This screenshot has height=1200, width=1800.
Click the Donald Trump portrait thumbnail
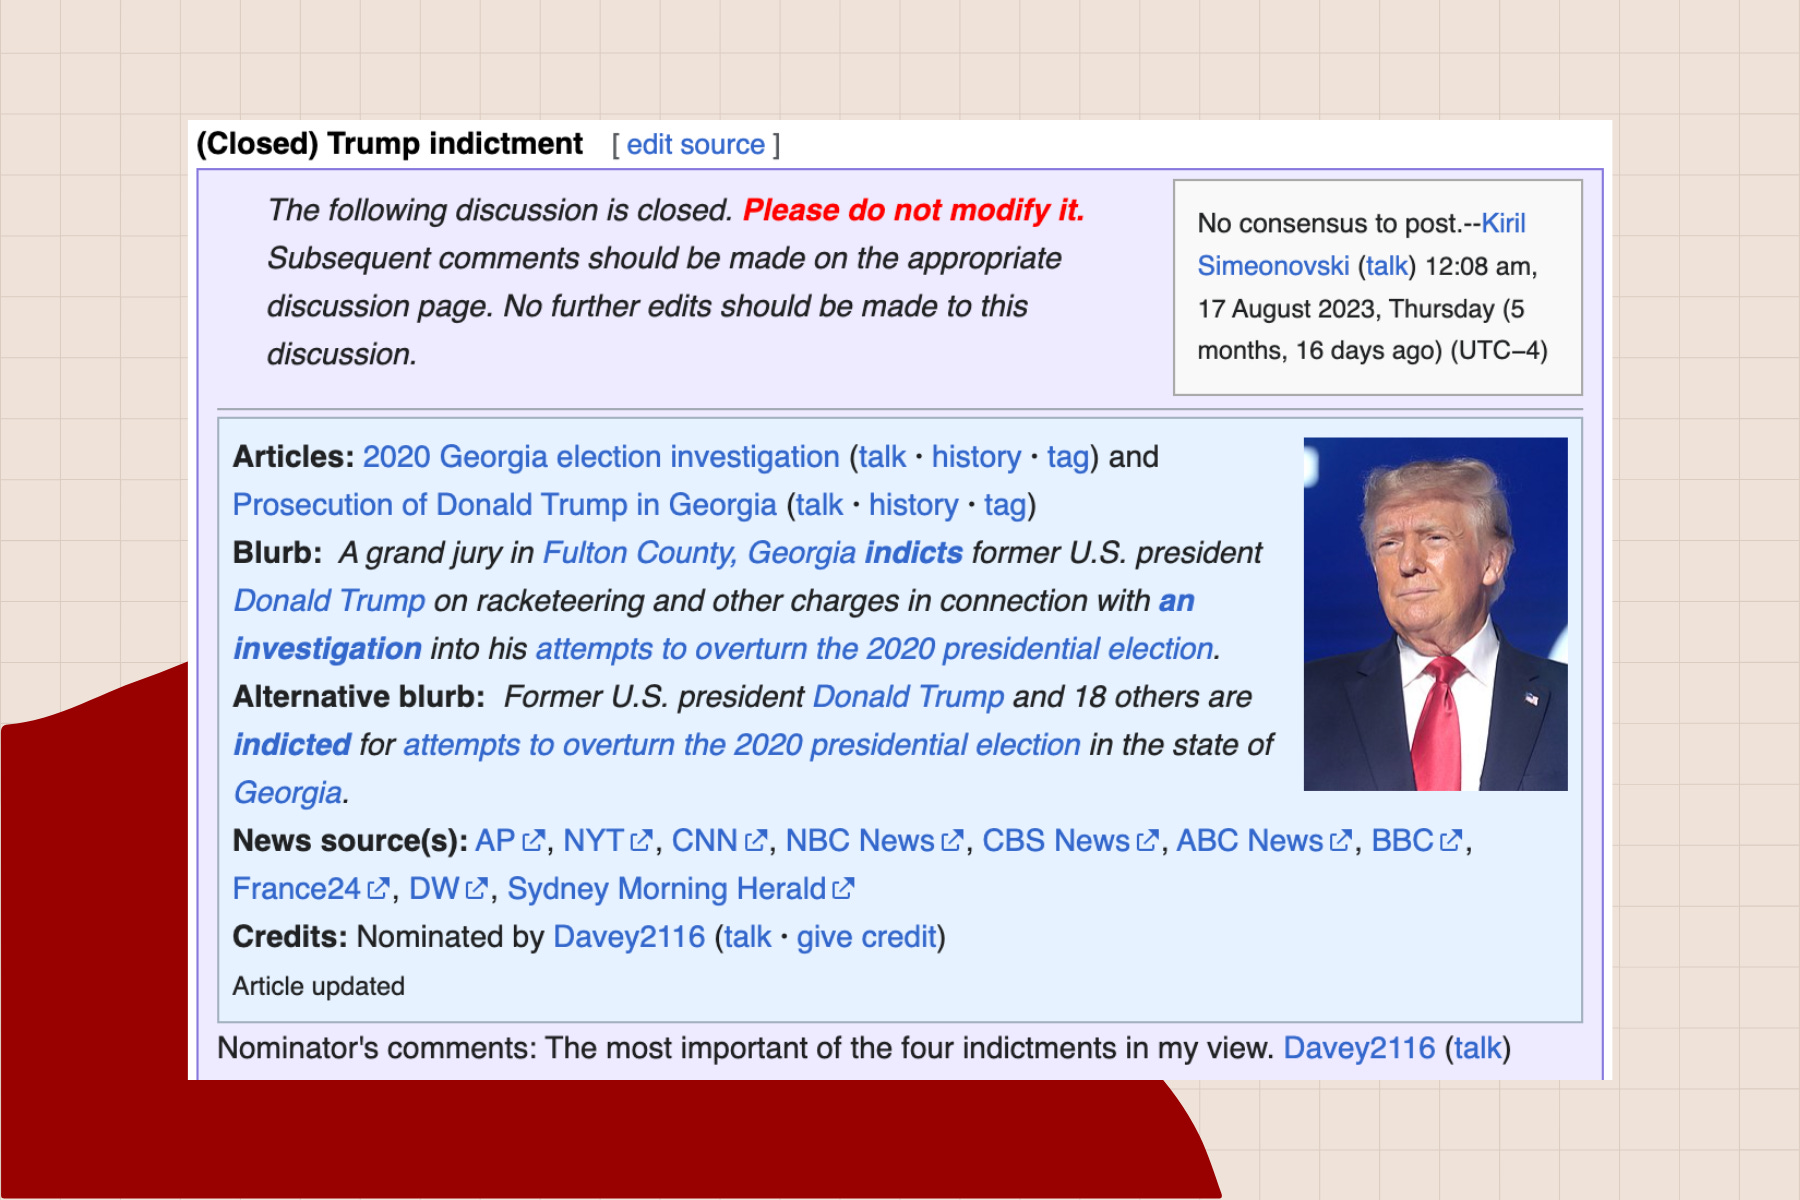pos(1436,614)
